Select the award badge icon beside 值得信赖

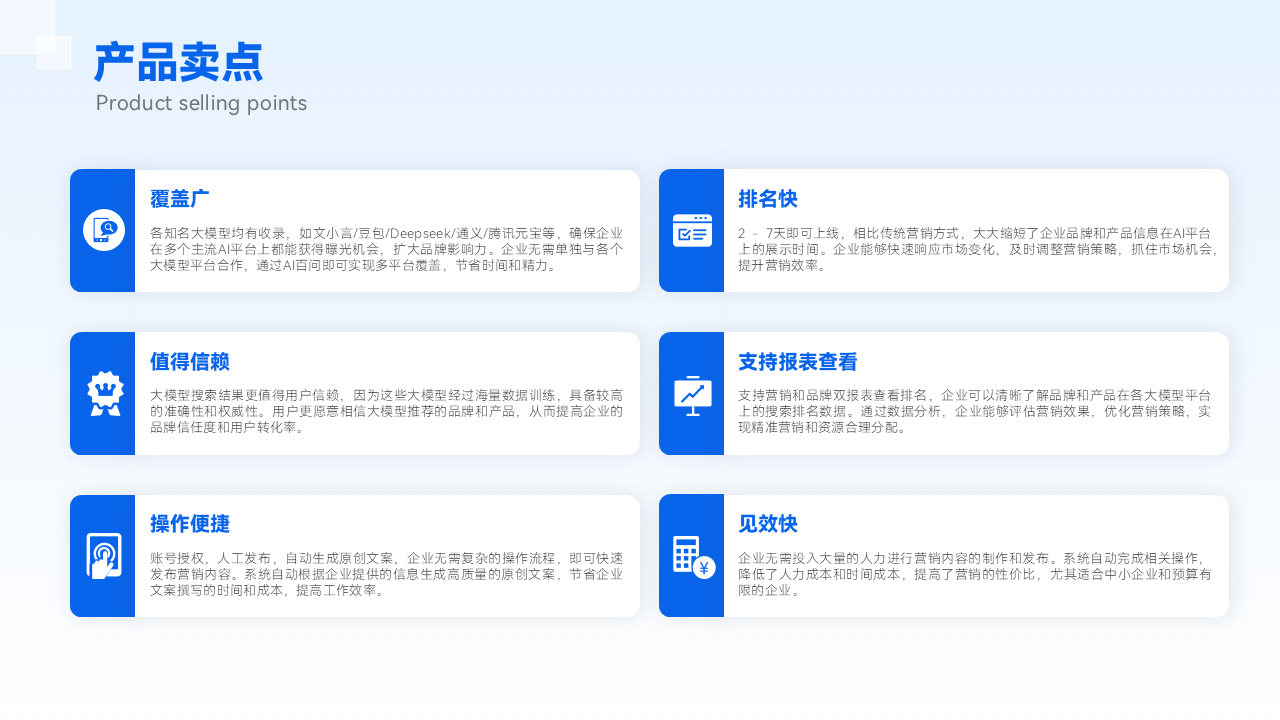[x=104, y=393]
